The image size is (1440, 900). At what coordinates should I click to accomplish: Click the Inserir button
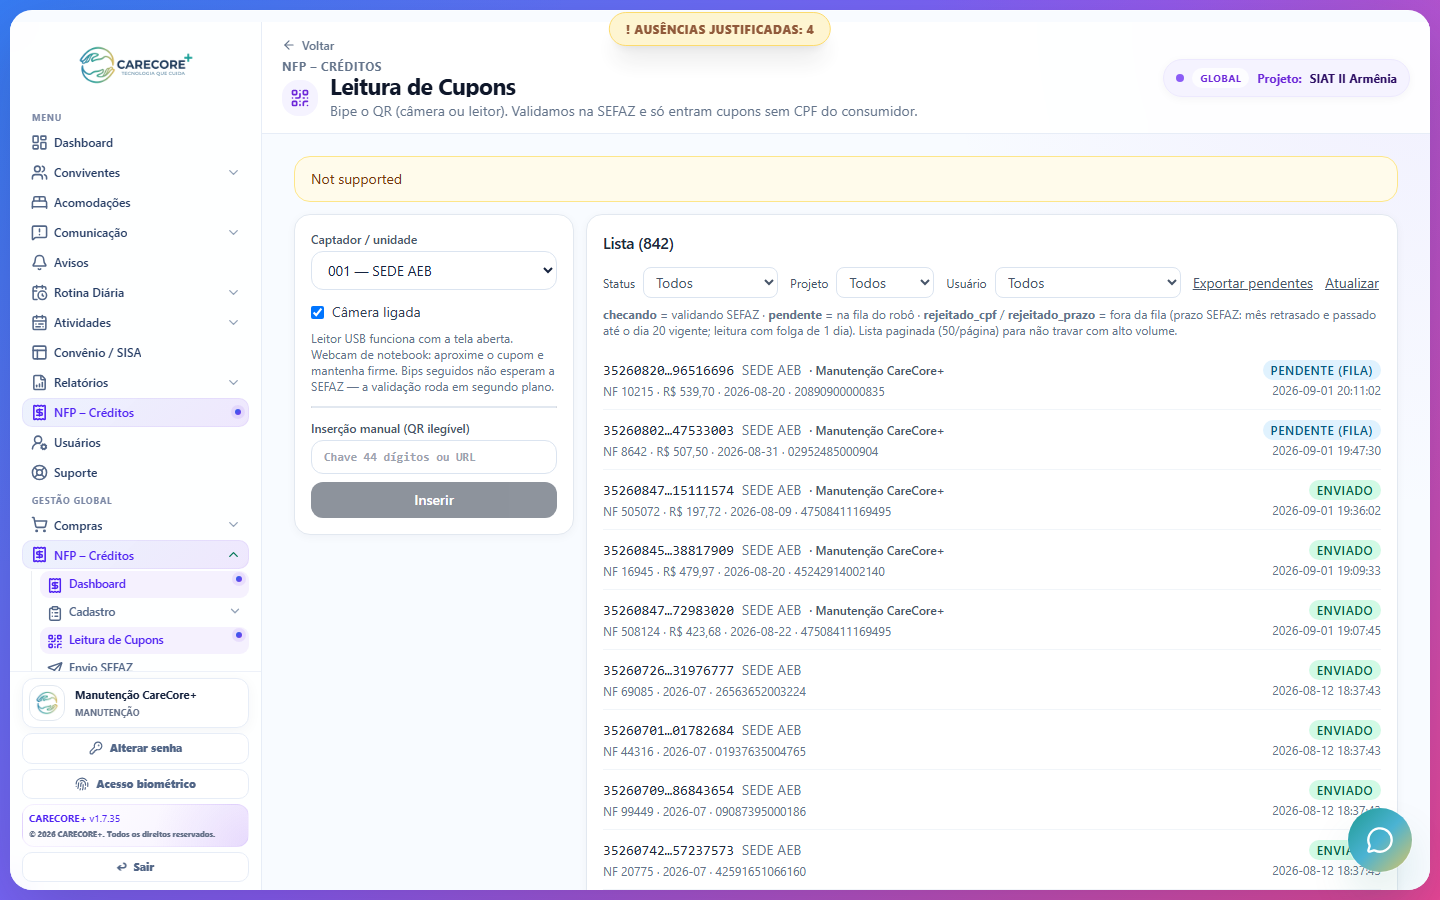pos(434,500)
